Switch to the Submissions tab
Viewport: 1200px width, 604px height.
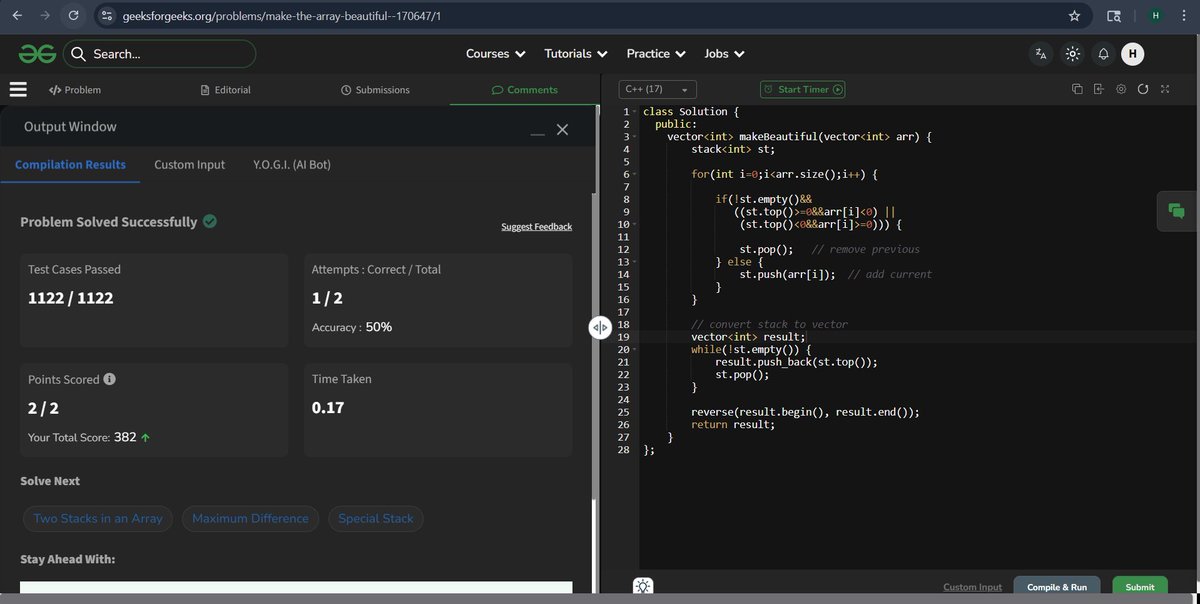coord(375,89)
